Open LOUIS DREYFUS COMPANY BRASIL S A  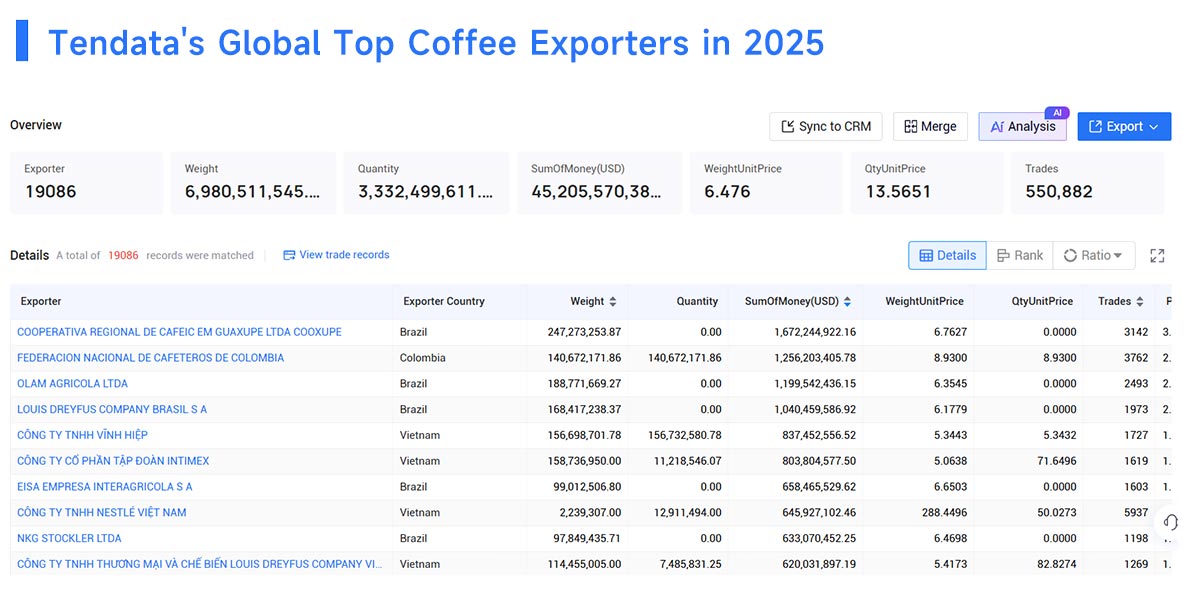[x=112, y=409]
